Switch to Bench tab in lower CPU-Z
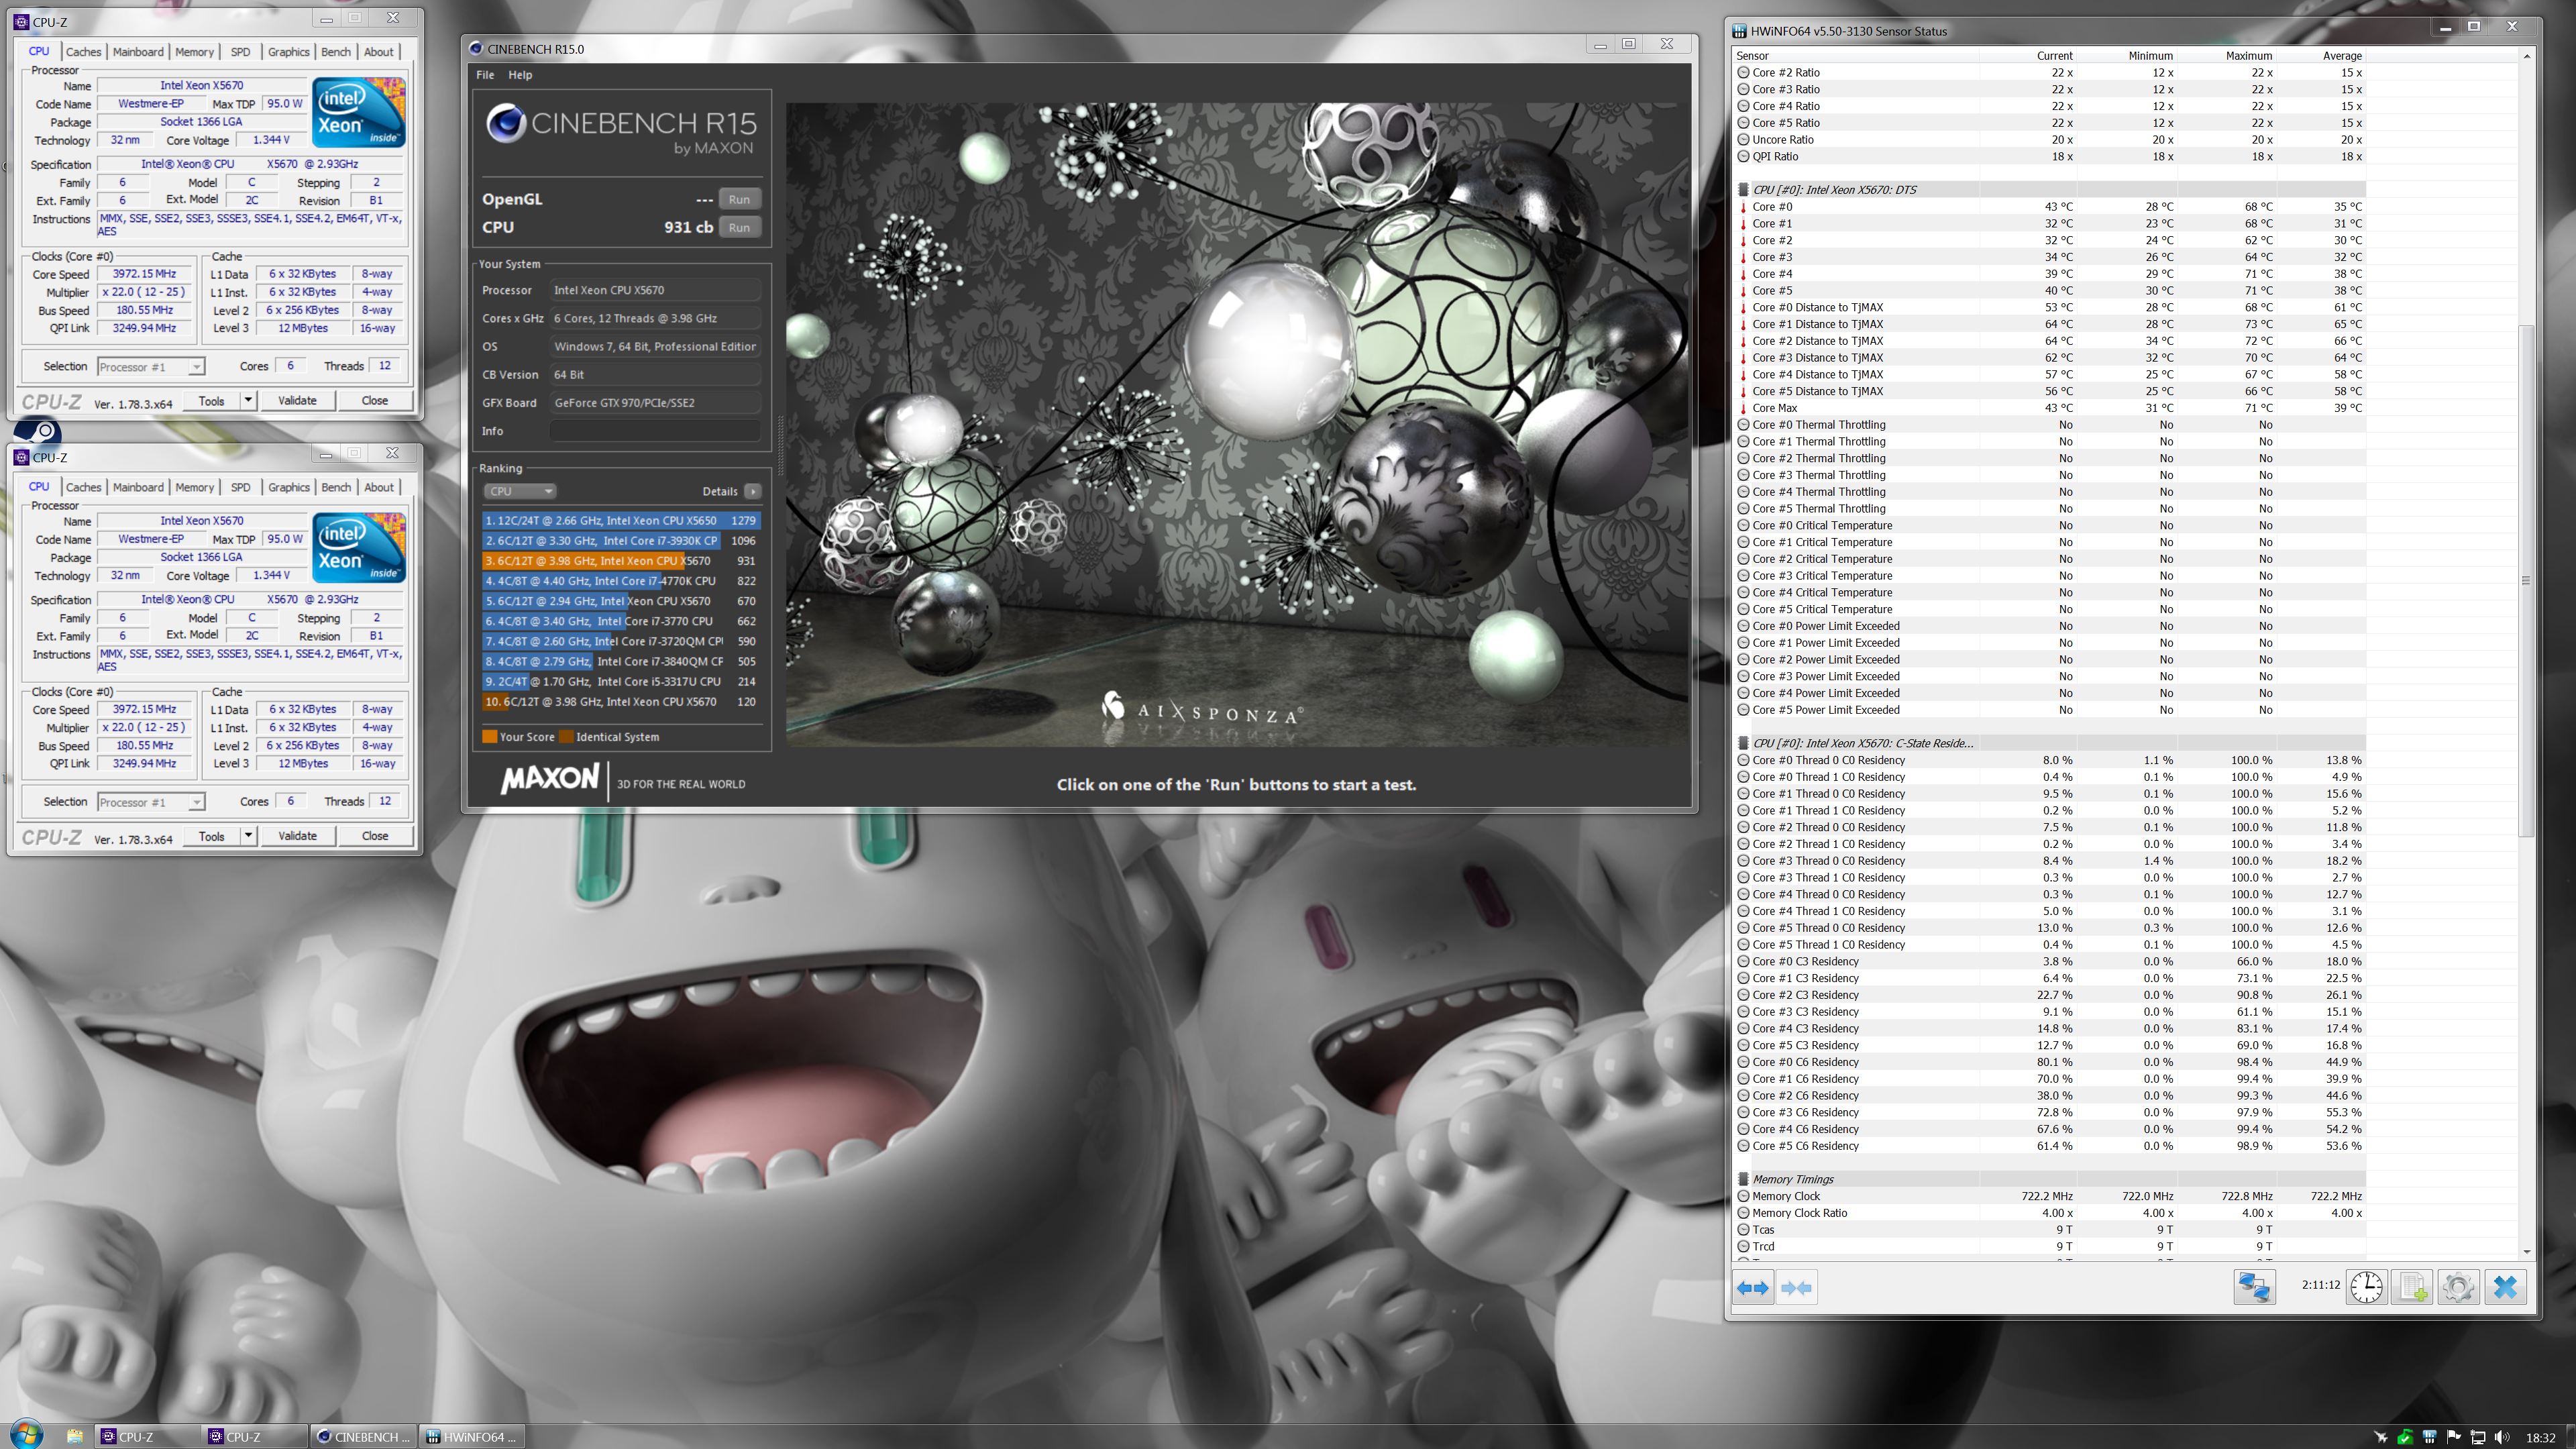2576x1449 pixels. 336,487
